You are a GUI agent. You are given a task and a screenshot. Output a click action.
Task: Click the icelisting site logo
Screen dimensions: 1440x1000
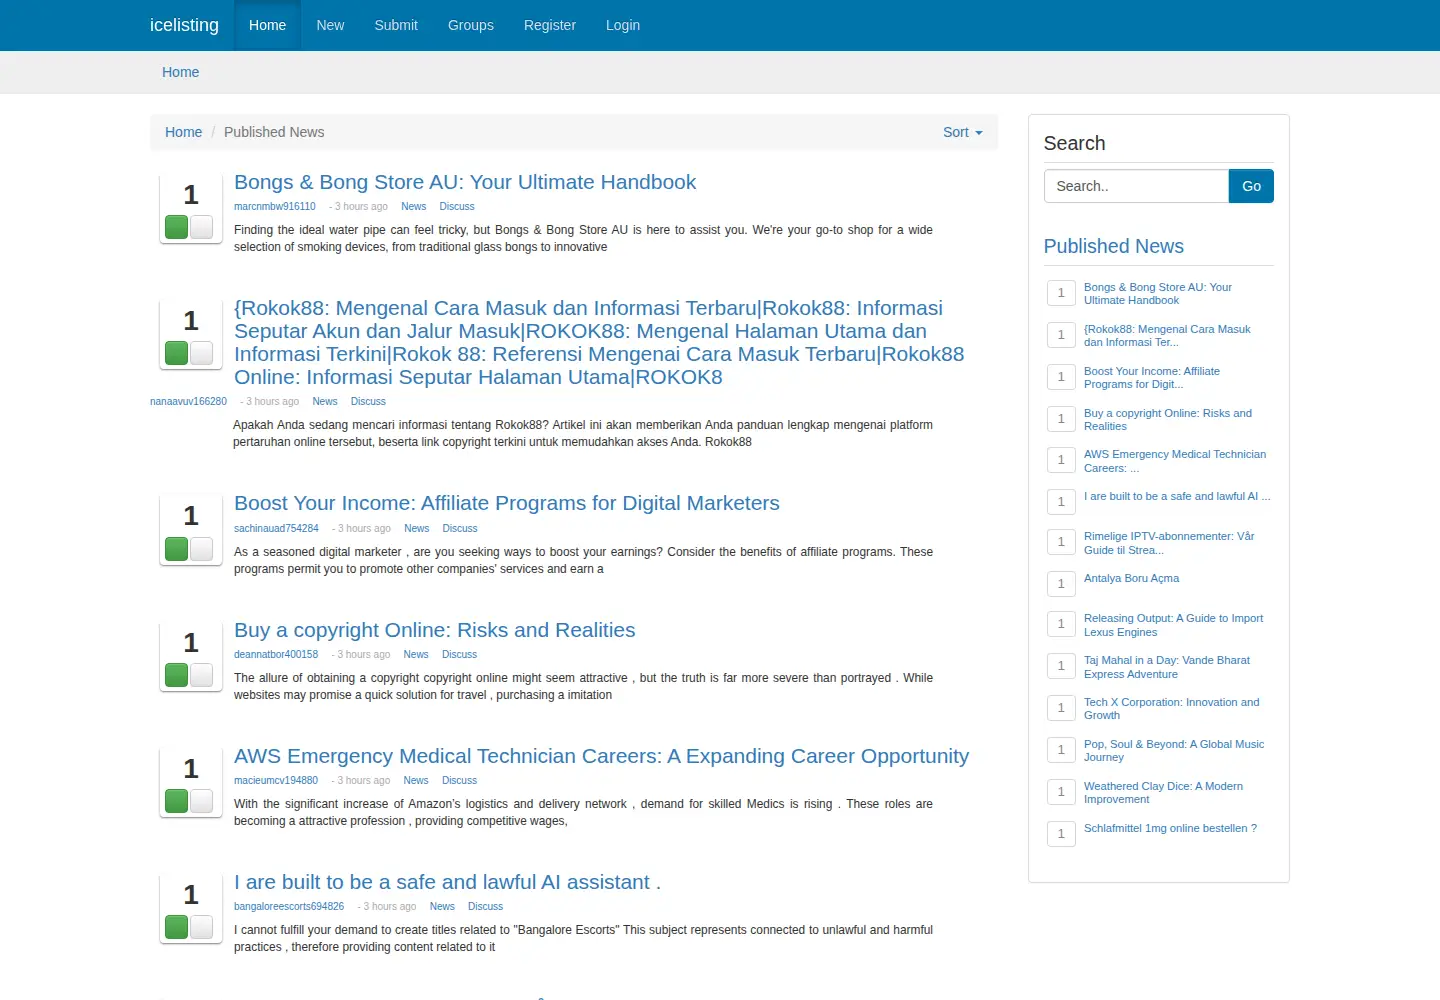click(184, 25)
